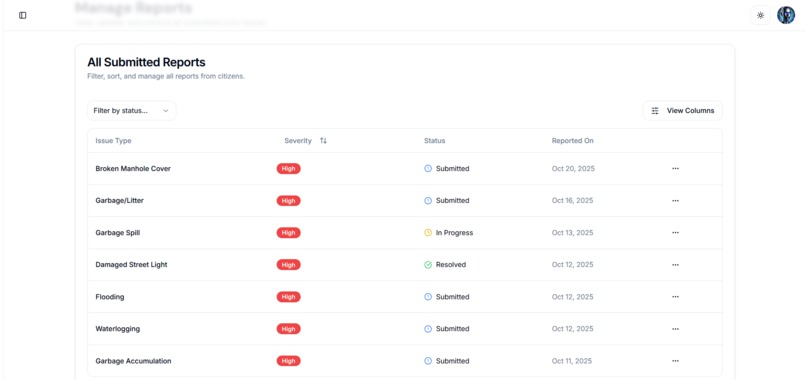The width and height of the screenshot is (806, 380).
Task: Click the Resolved status text
Action: click(x=451, y=265)
